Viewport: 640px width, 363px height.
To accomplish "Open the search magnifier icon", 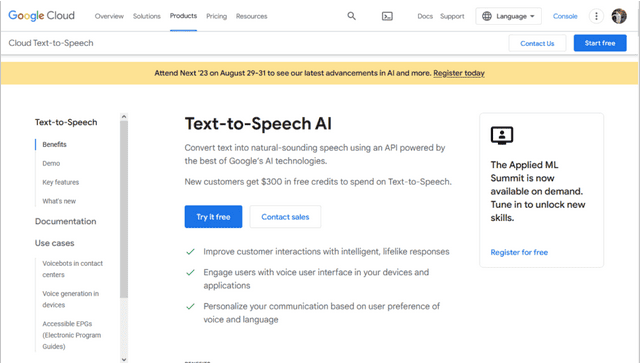I will pyautogui.click(x=351, y=16).
